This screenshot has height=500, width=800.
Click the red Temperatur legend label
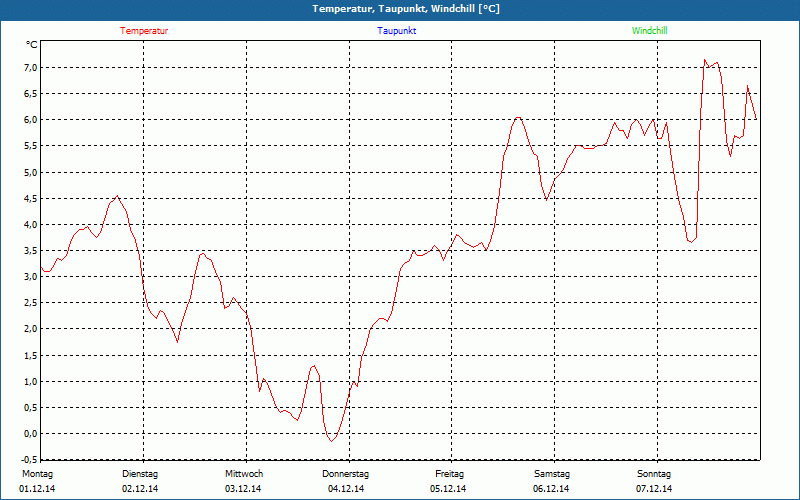point(144,31)
